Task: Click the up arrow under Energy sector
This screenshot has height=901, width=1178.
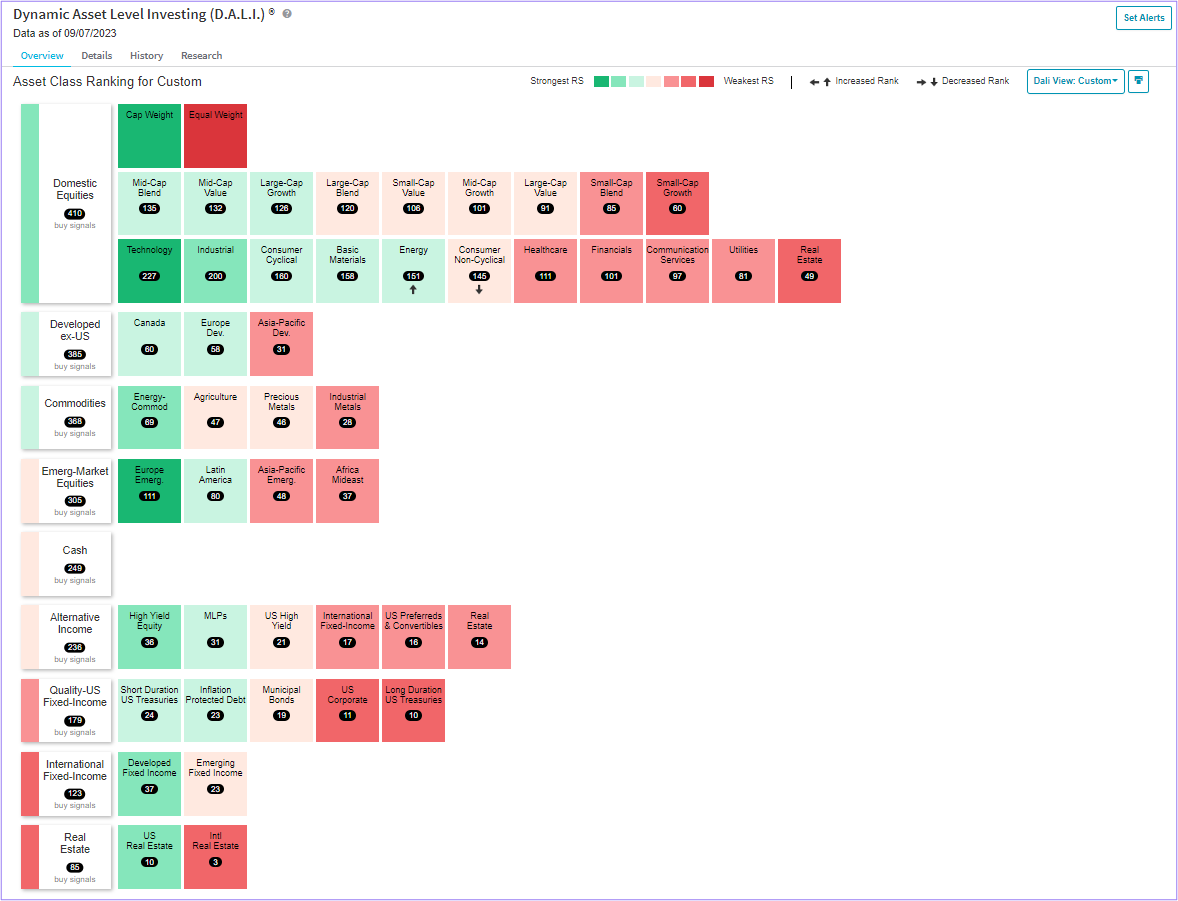Action: [412, 289]
